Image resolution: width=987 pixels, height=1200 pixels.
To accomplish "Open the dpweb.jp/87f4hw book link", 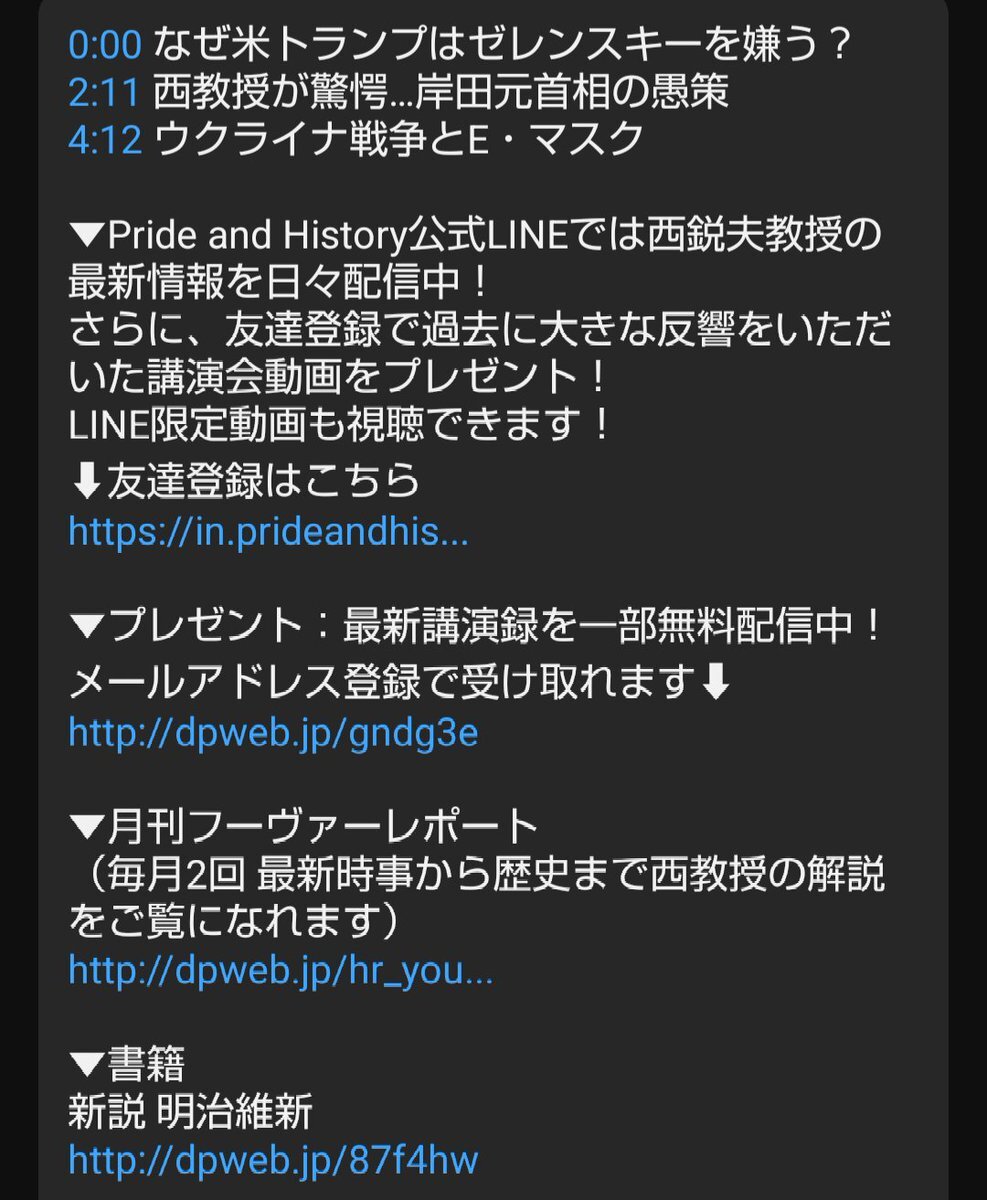I will click(x=273, y=1160).
